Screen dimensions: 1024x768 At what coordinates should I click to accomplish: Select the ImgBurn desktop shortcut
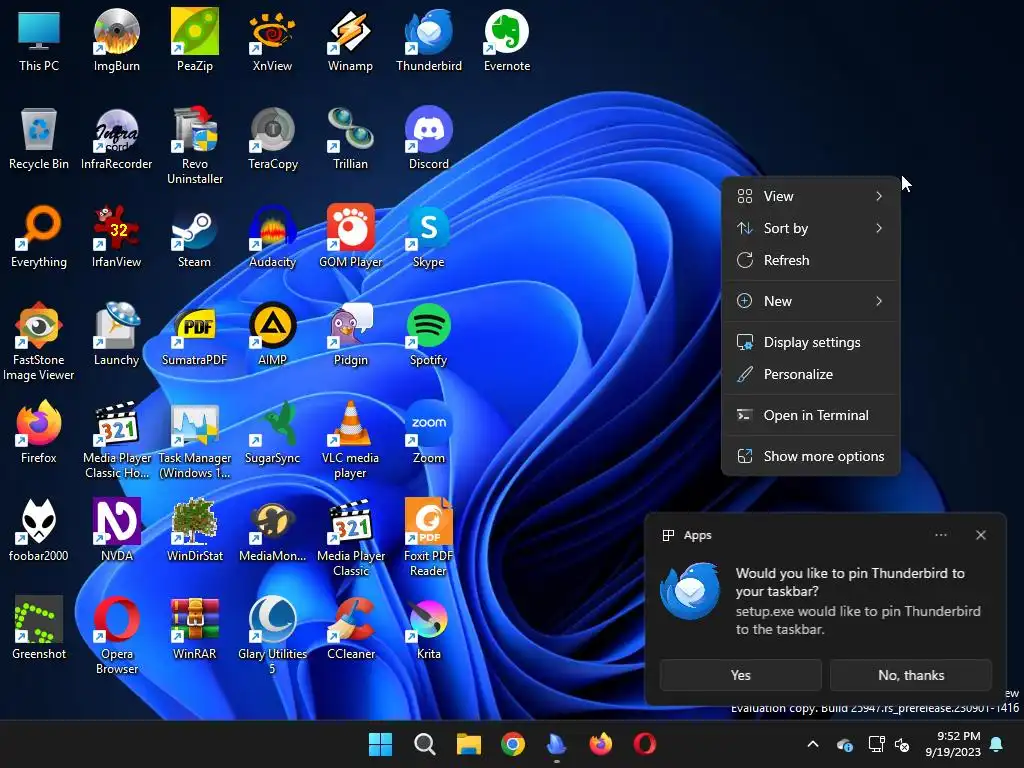click(x=116, y=40)
